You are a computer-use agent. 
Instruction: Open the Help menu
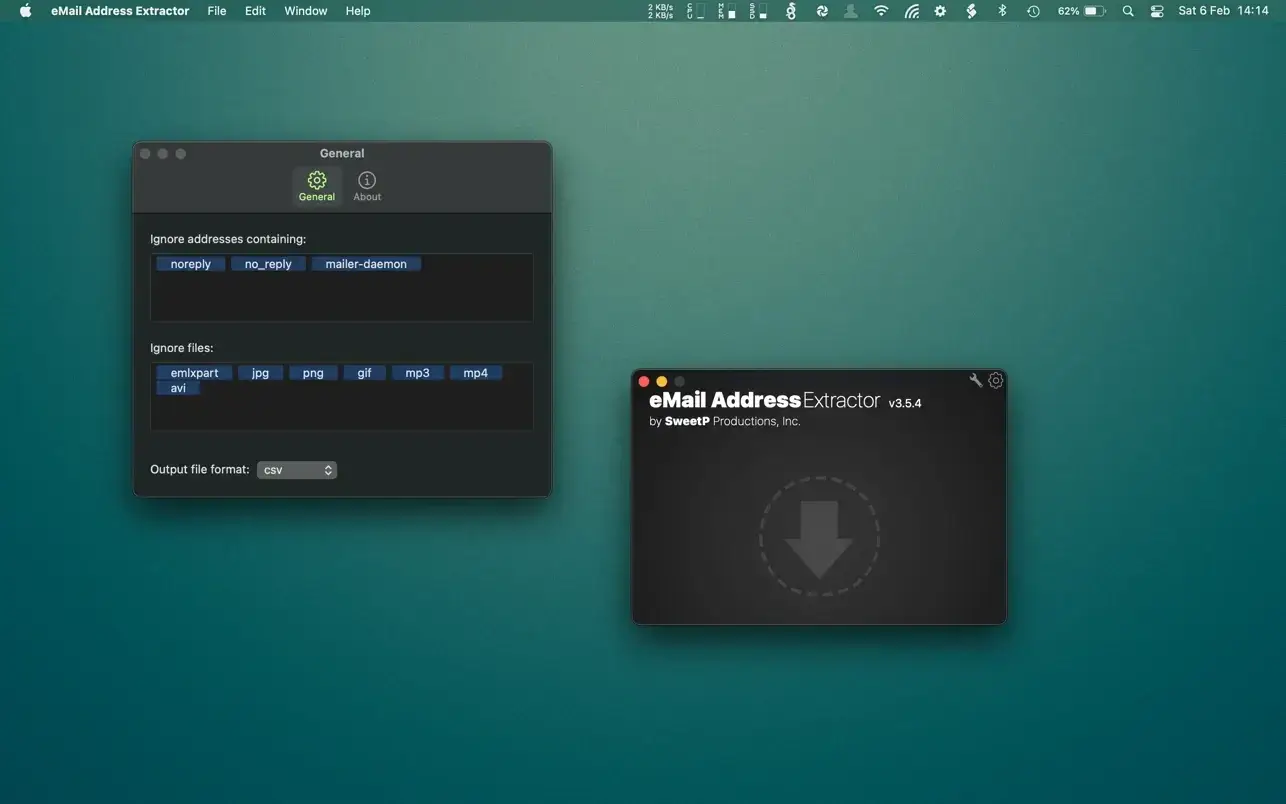[358, 11]
